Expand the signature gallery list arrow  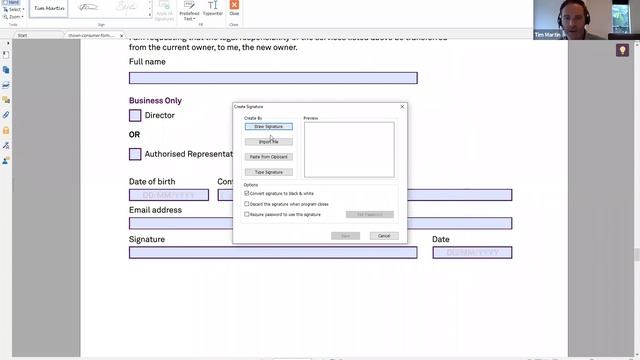149,15
